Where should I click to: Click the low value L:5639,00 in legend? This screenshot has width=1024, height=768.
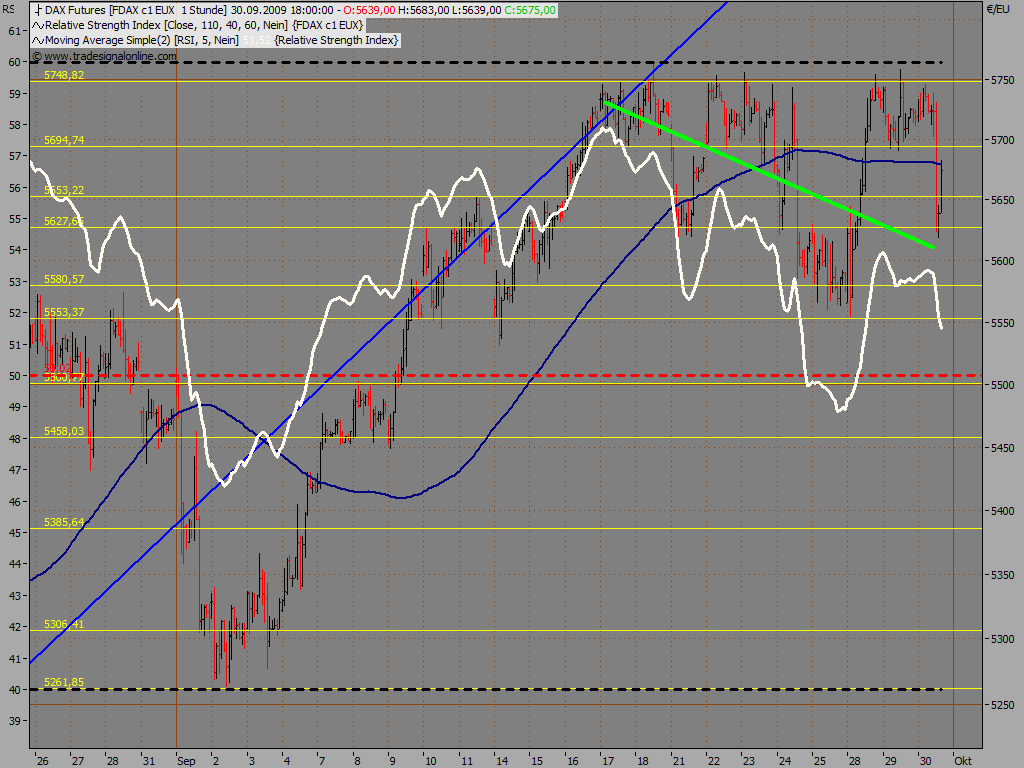477,10
